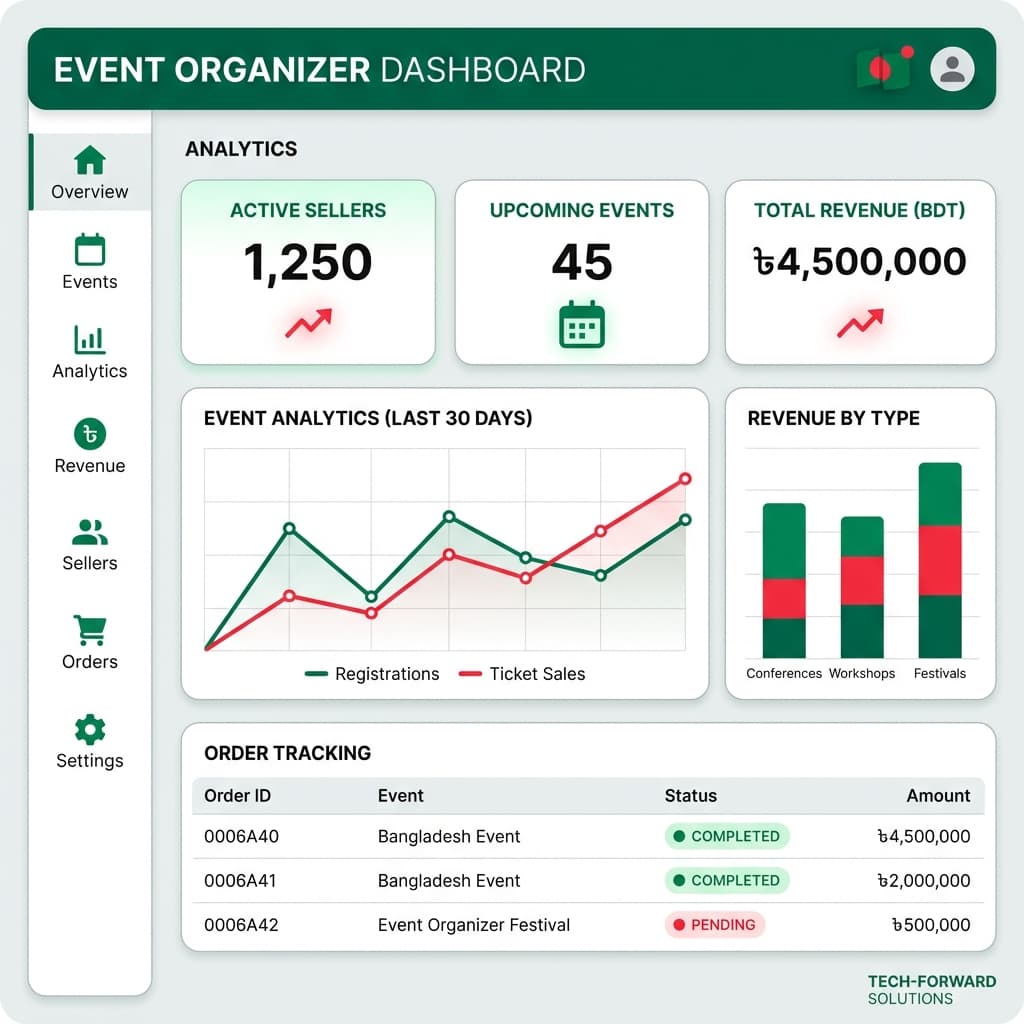Click the calendar icon under Upcoming Events

tap(583, 324)
